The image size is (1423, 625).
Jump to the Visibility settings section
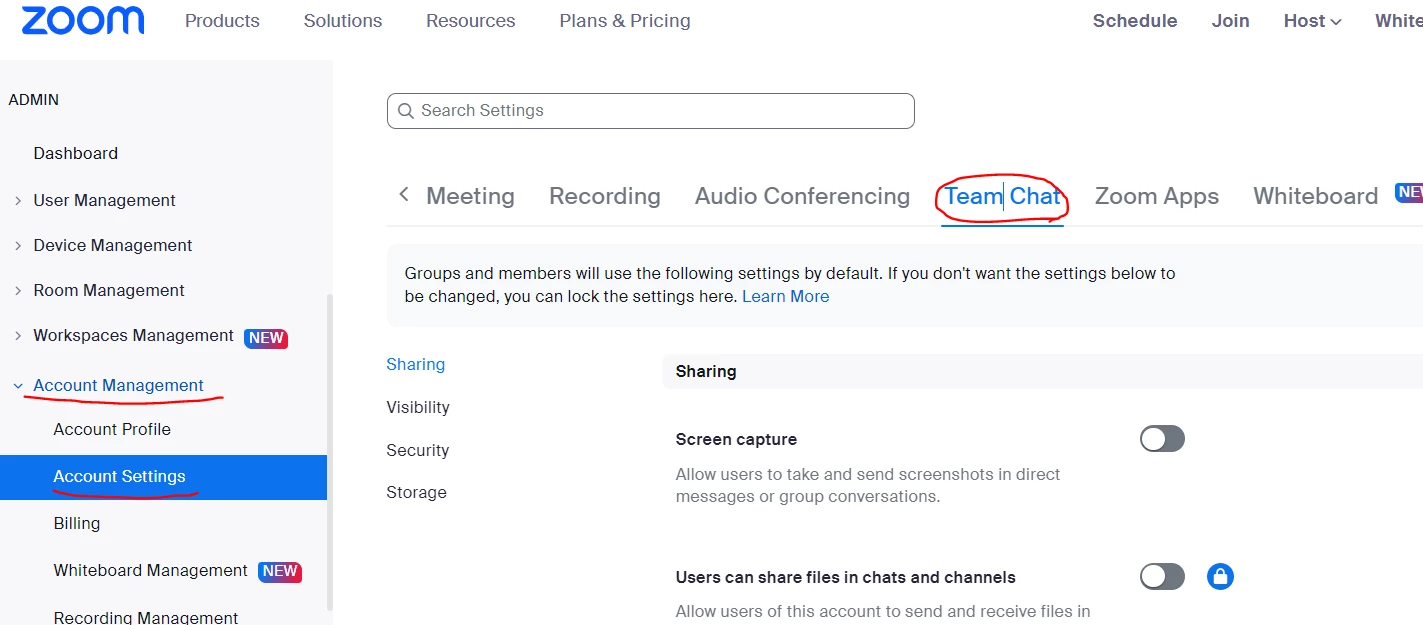click(x=418, y=407)
